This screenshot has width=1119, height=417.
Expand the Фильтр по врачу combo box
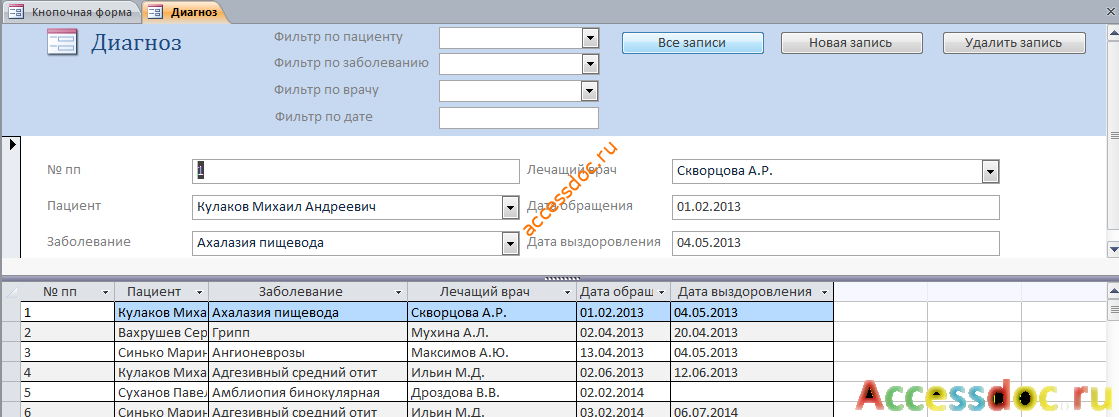point(589,91)
